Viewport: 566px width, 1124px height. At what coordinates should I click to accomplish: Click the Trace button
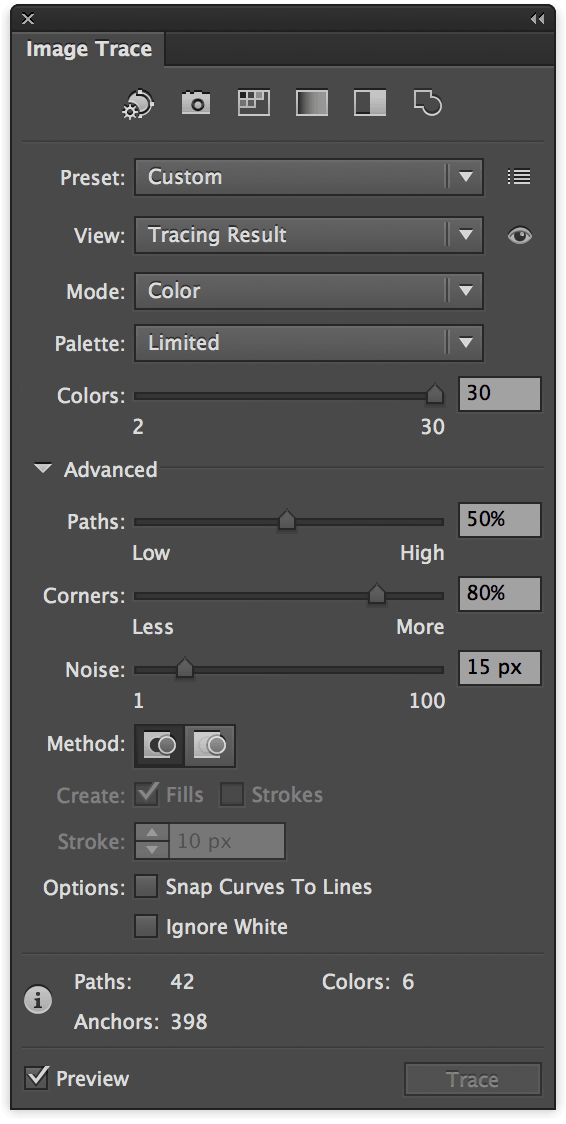pyautogui.click(x=472, y=1080)
